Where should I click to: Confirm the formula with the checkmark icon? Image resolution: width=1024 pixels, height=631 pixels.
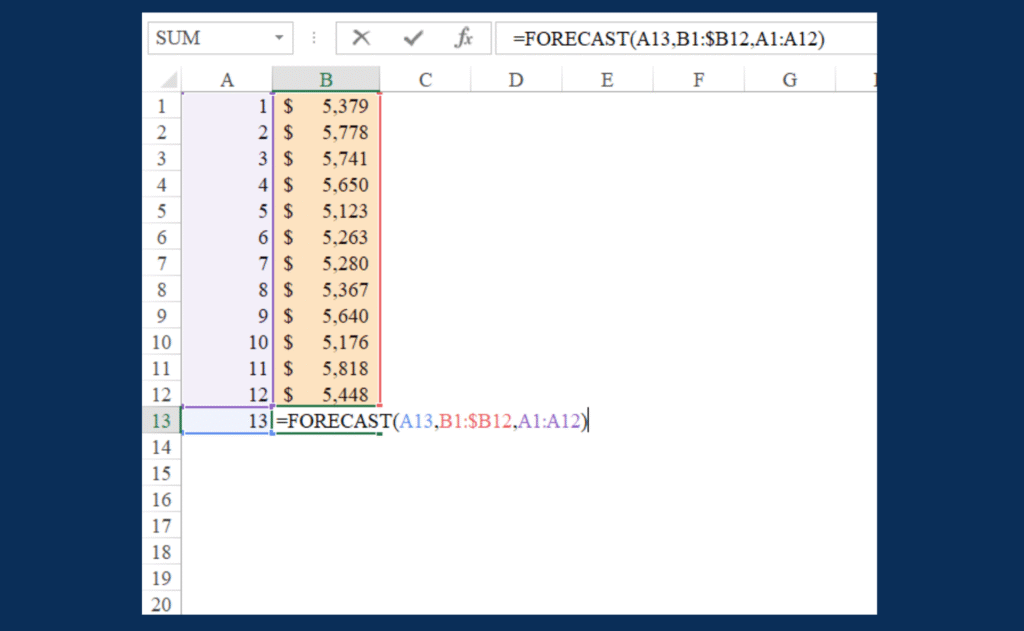coord(412,37)
